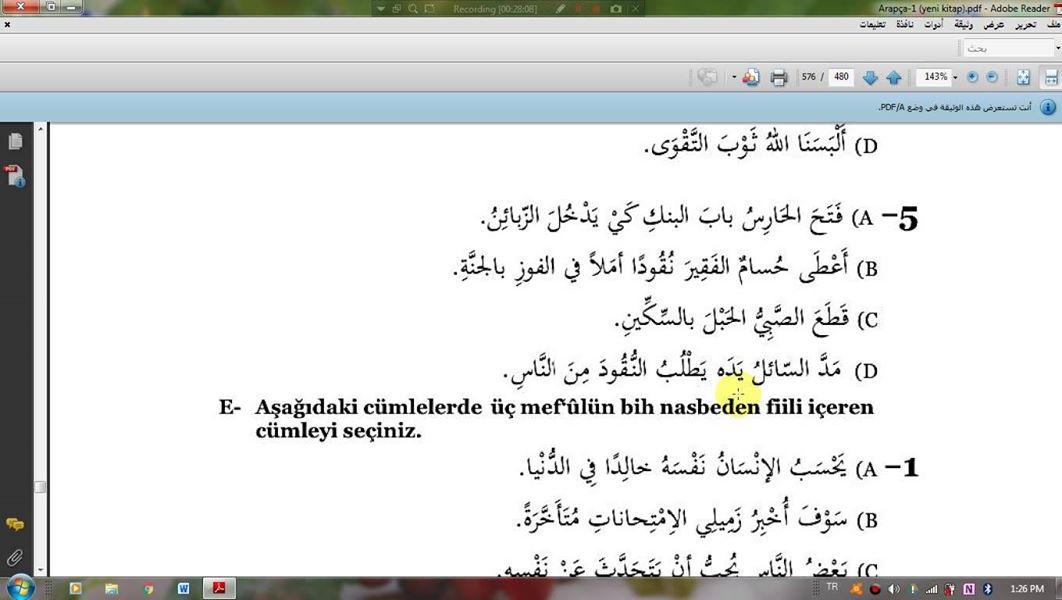Image resolution: width=1062 pixels, height=600 pixels.
Task: Open the وثيقة (Document) menu
Action: click(963, 25)
